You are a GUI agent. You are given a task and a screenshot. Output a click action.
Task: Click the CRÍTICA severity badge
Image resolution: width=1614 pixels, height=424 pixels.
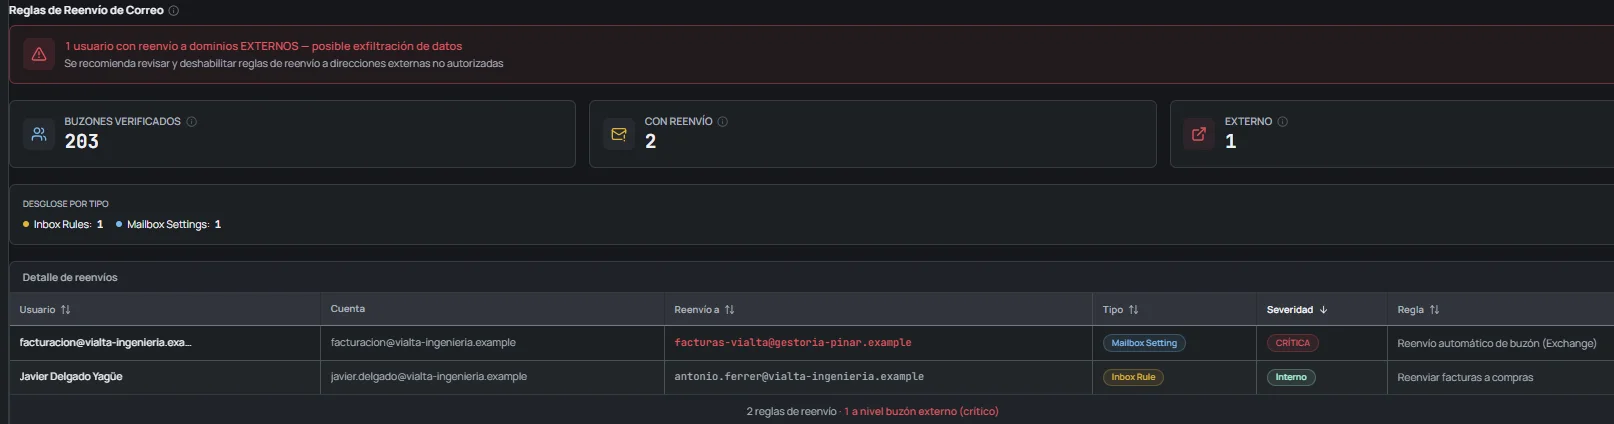coord(1293,343)
